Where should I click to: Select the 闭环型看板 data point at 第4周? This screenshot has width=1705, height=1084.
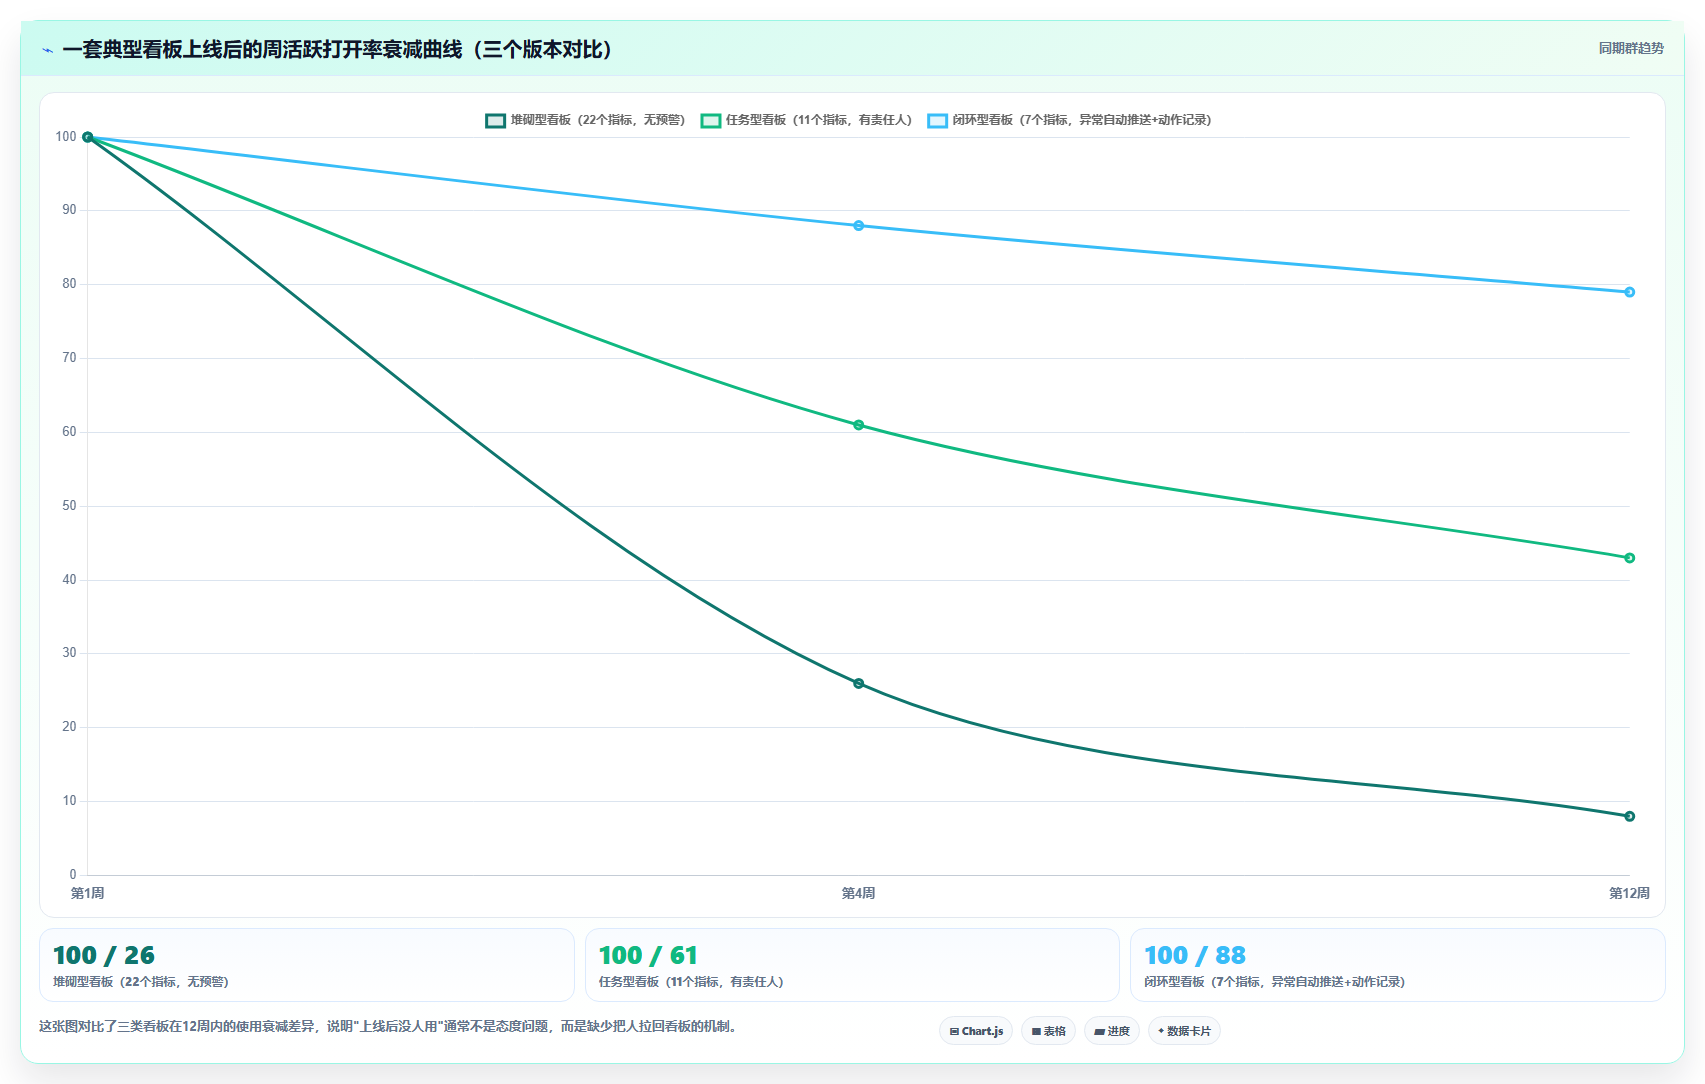tap(858, 226)
